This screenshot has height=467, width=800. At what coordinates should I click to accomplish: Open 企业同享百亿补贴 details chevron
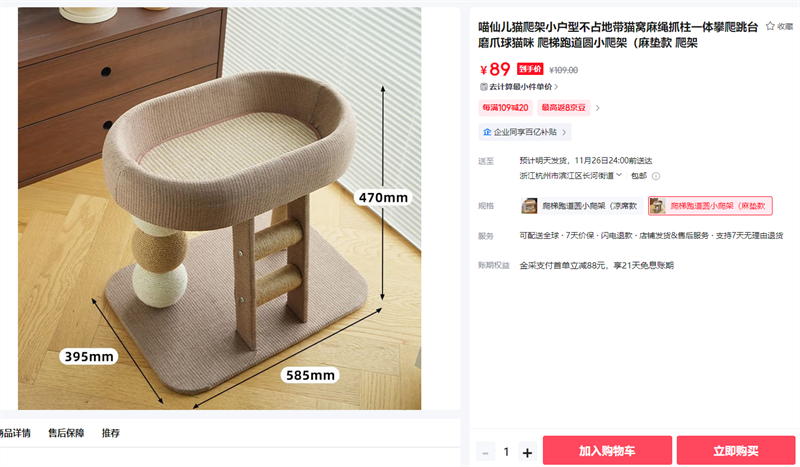point(564,132)
